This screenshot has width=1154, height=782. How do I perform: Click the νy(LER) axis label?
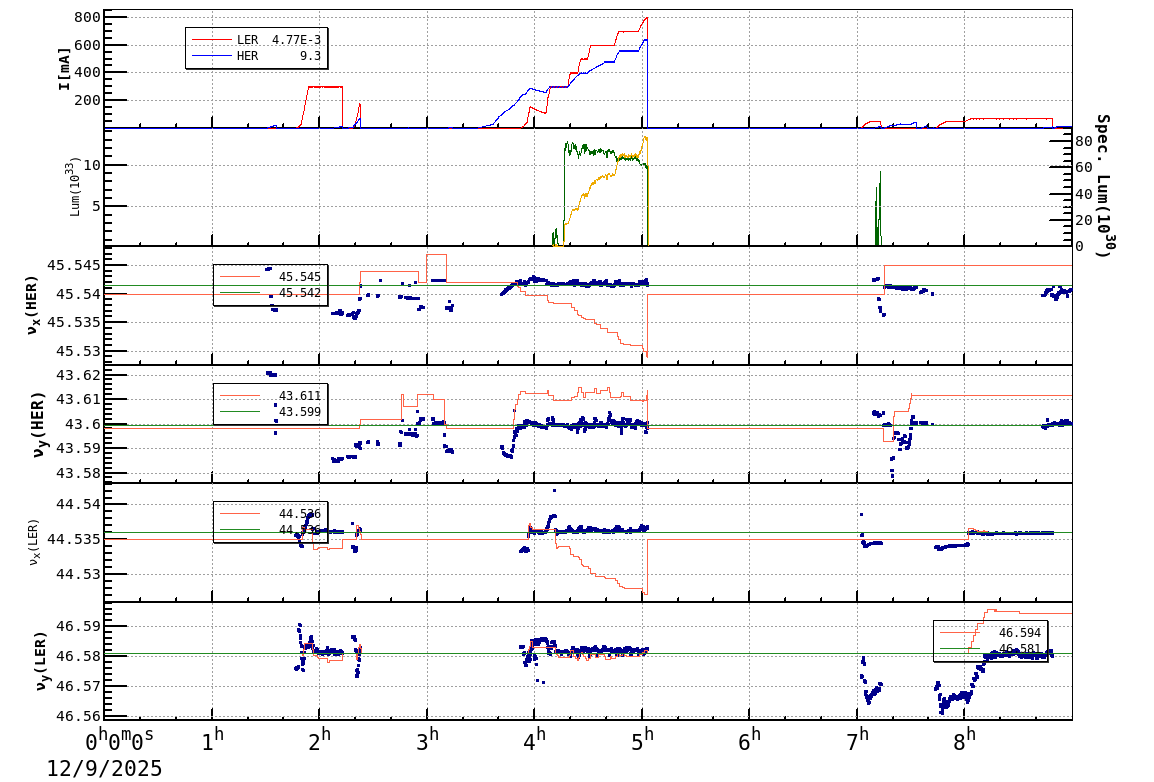(x=39, y=661)
